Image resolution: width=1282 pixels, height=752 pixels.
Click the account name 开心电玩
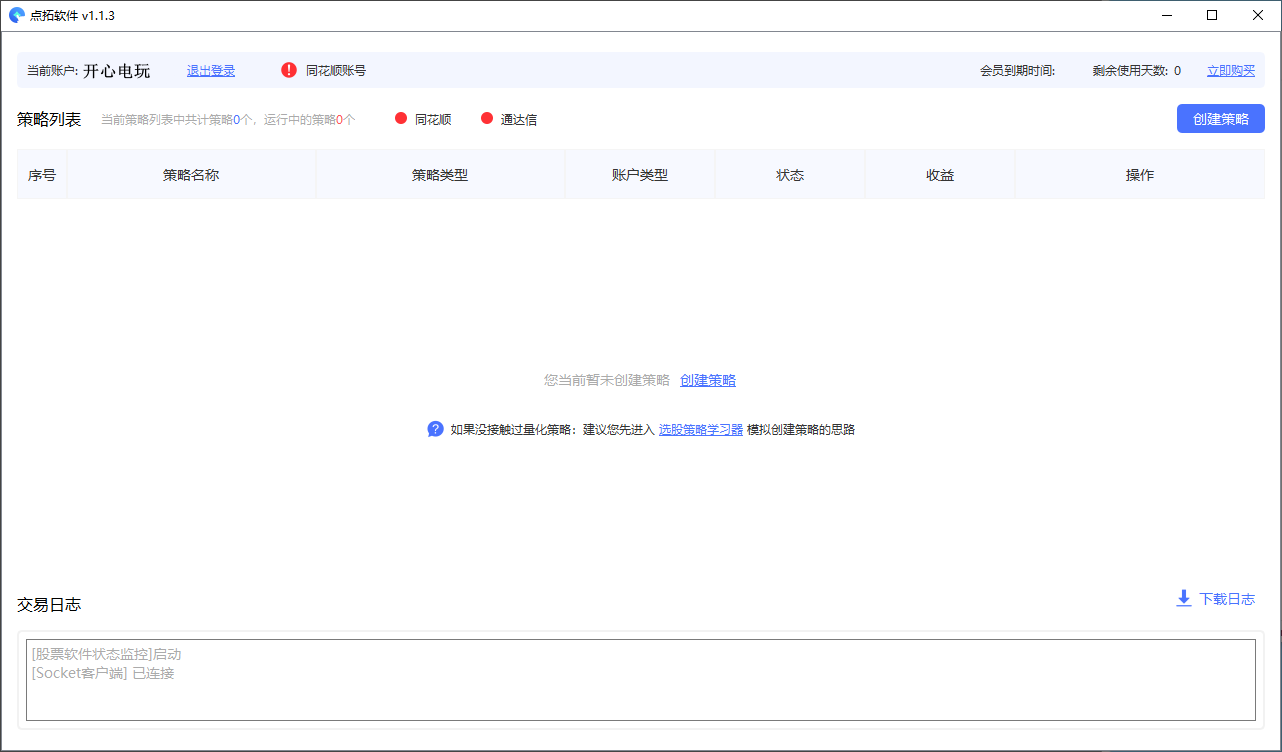coord(117,71)
